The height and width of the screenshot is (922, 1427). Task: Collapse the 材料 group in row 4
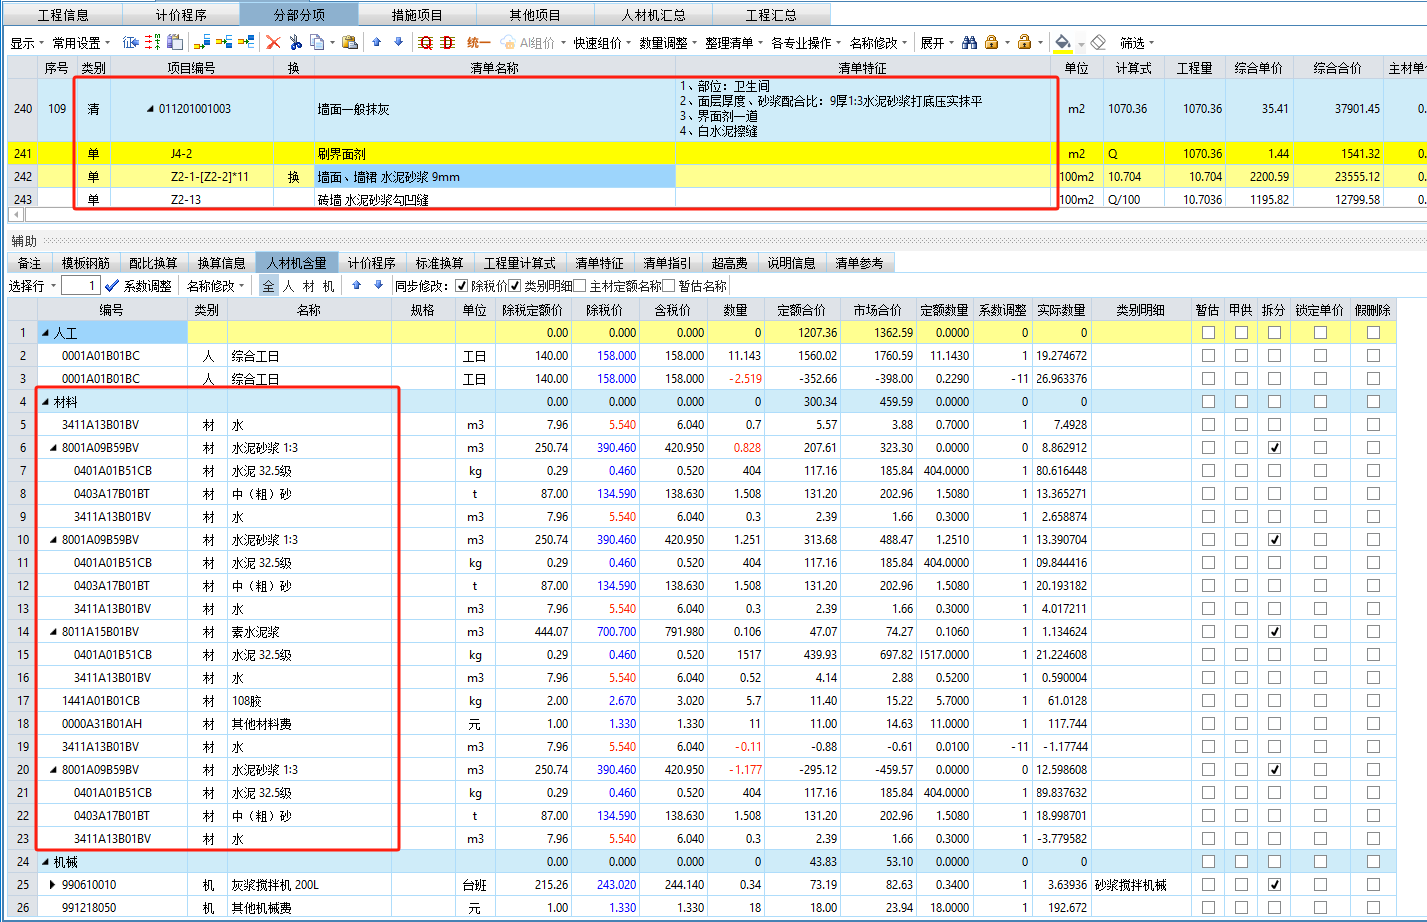point(45,402)
